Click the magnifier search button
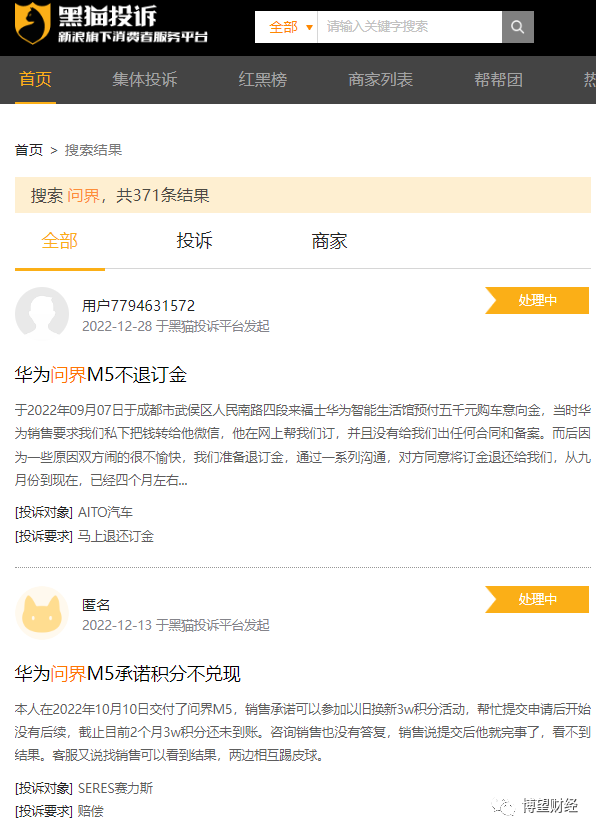Screen dimensions: 596x832 point(517,27)
